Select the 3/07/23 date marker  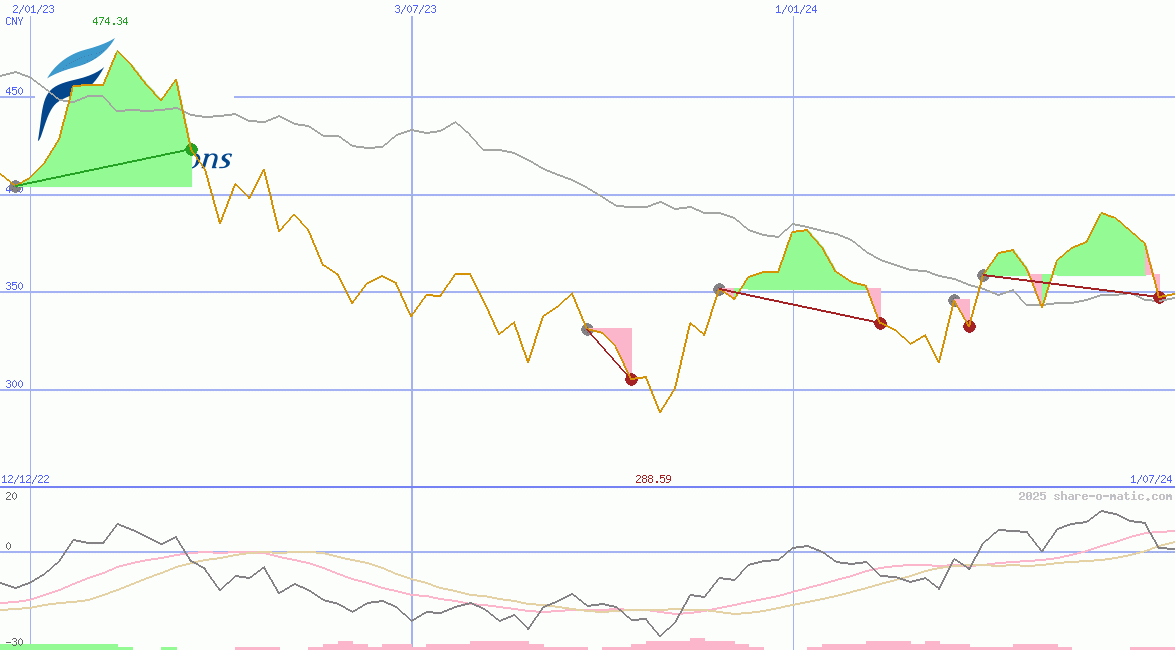click(x=415, y=9)
